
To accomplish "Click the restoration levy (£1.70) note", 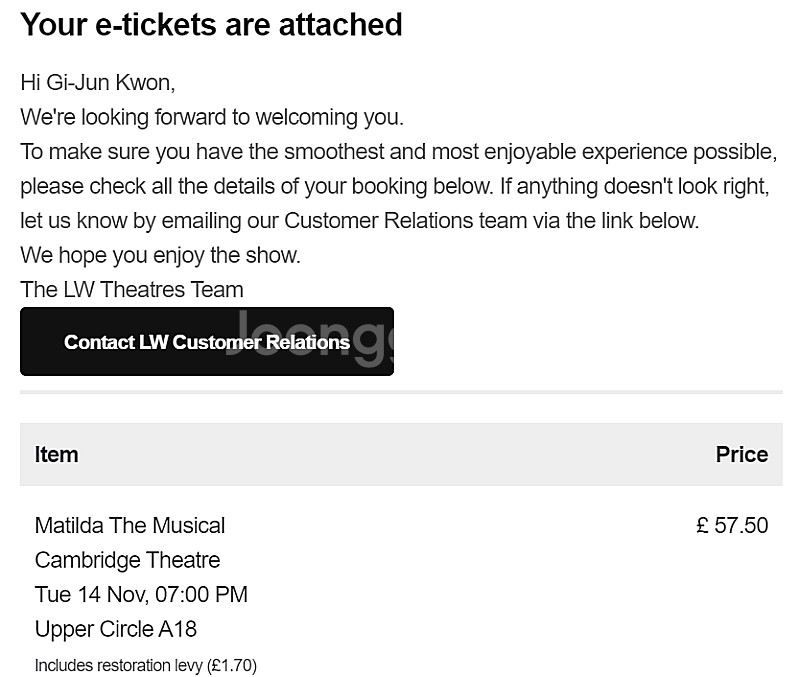I will pyautogui.click(x=146, y=665).
